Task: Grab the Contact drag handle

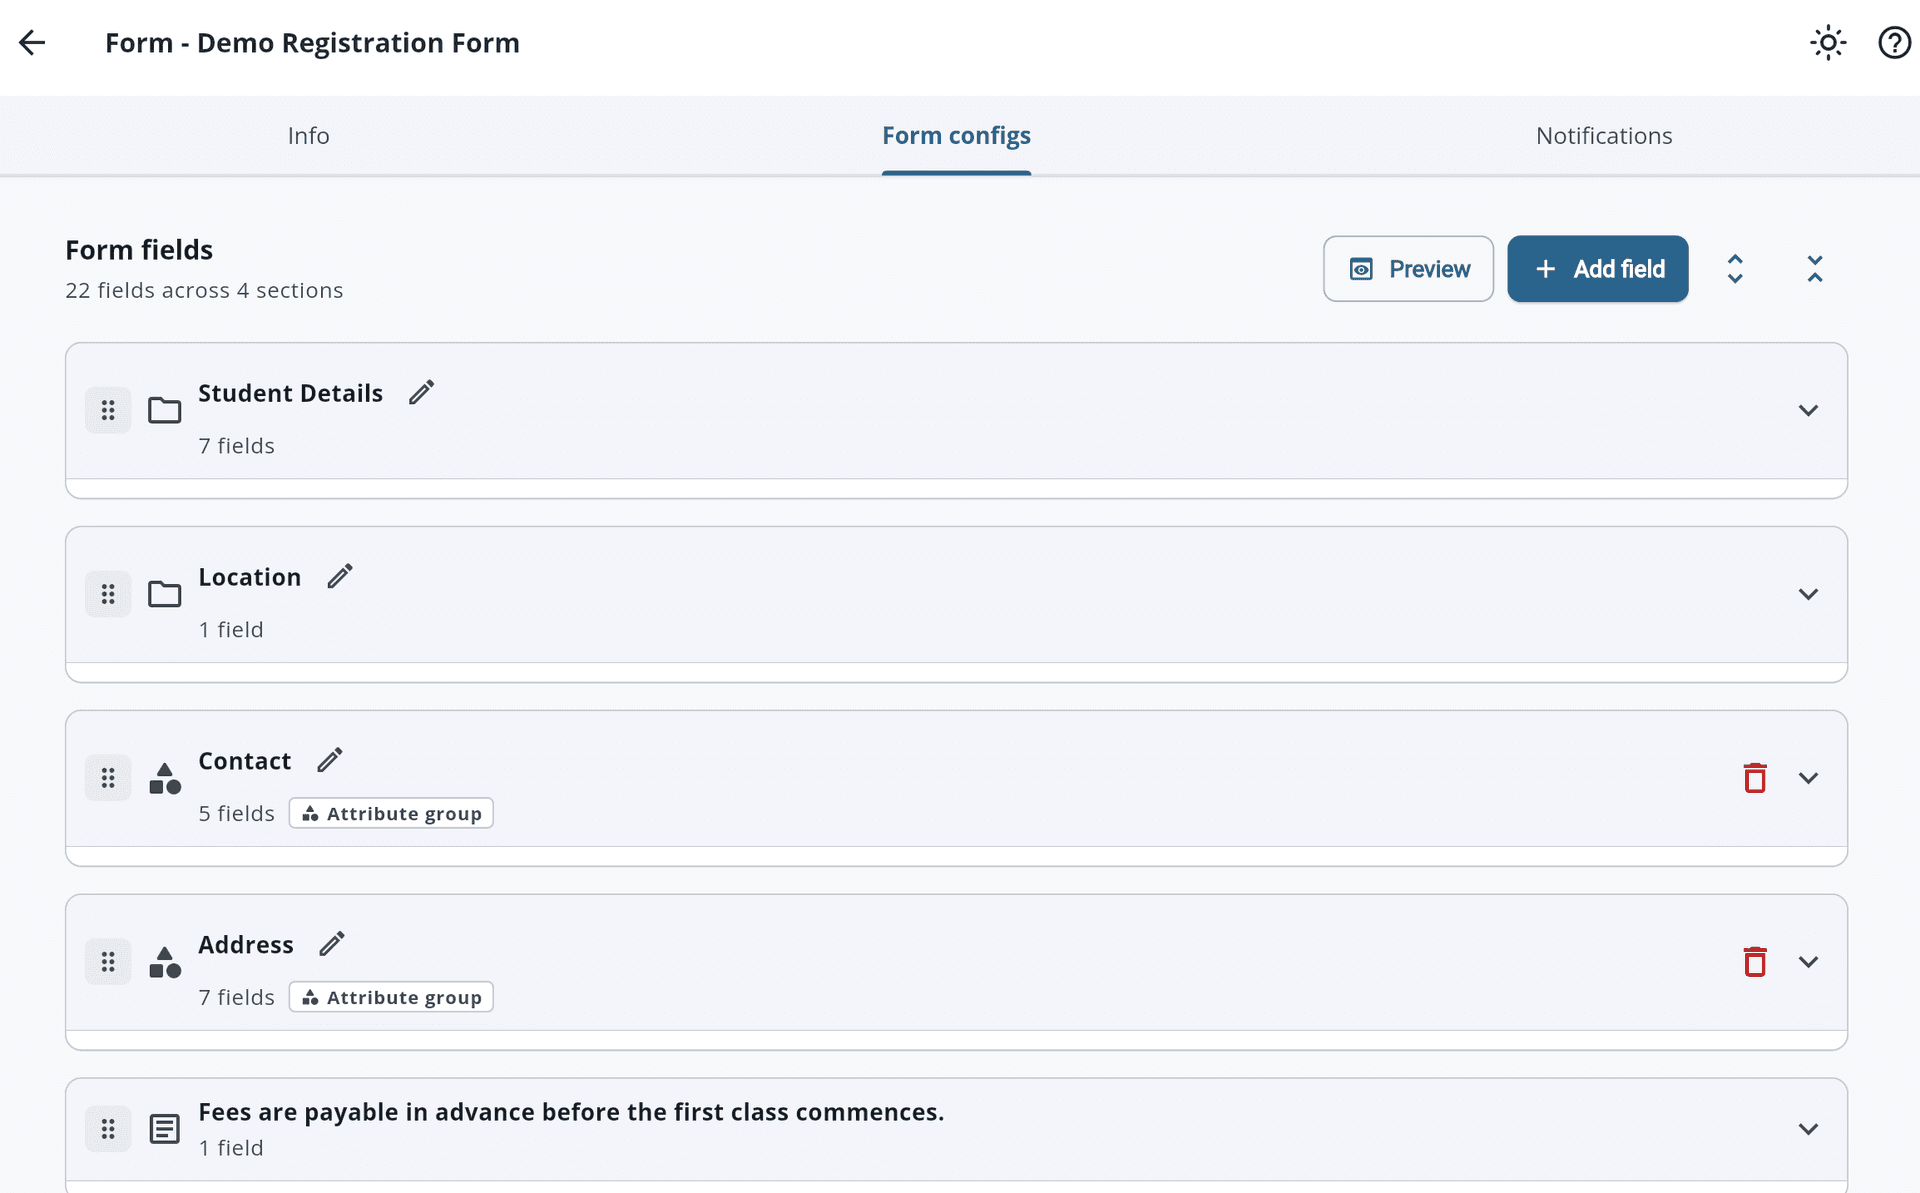Action: click(x=108, y=778)
